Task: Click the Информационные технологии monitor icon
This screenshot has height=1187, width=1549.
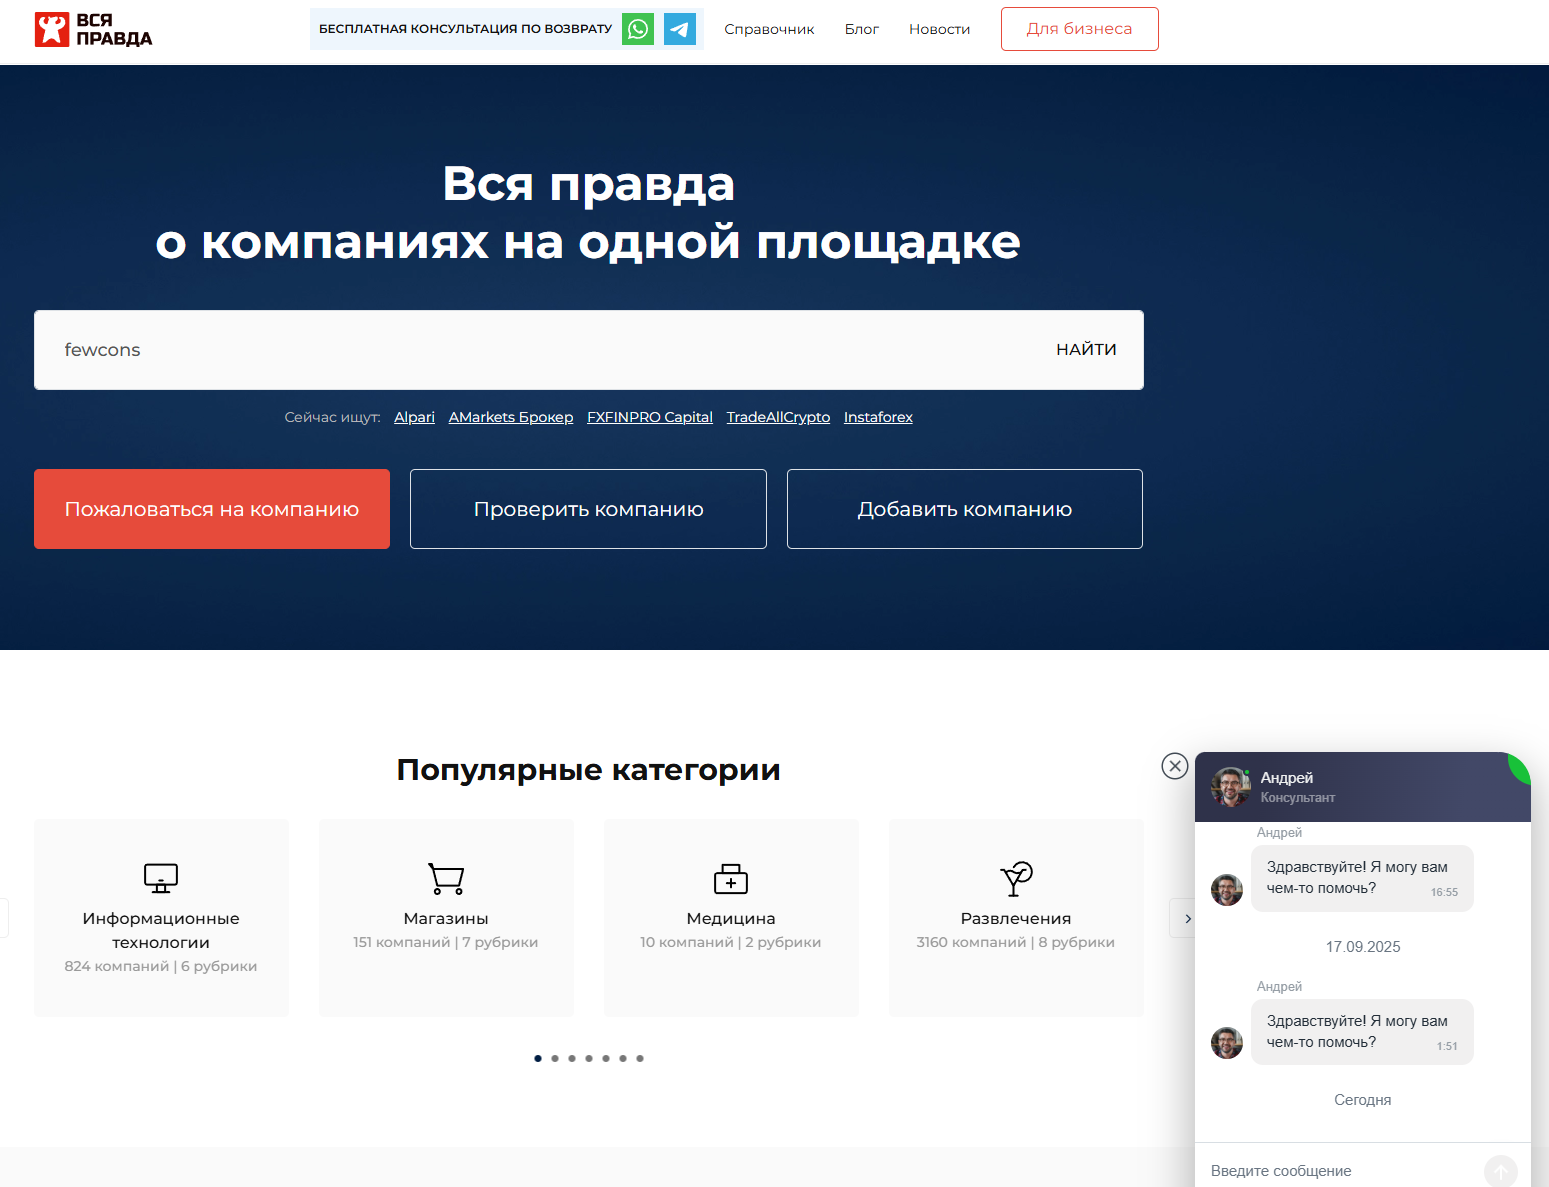Action: (x=161, y=878)
